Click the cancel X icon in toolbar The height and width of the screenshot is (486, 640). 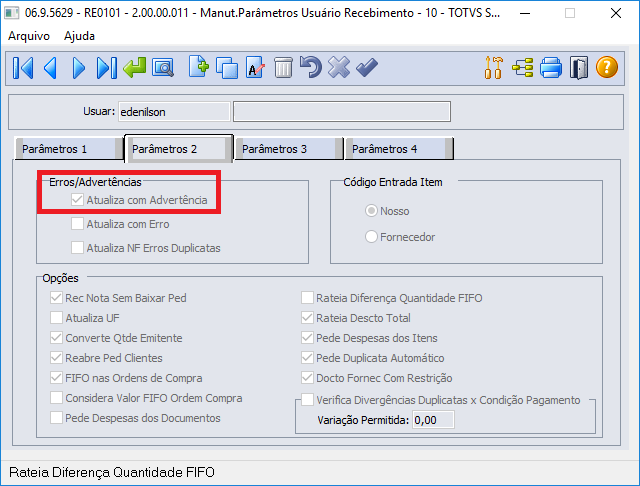pyautogui.click(x=339, y=67)
